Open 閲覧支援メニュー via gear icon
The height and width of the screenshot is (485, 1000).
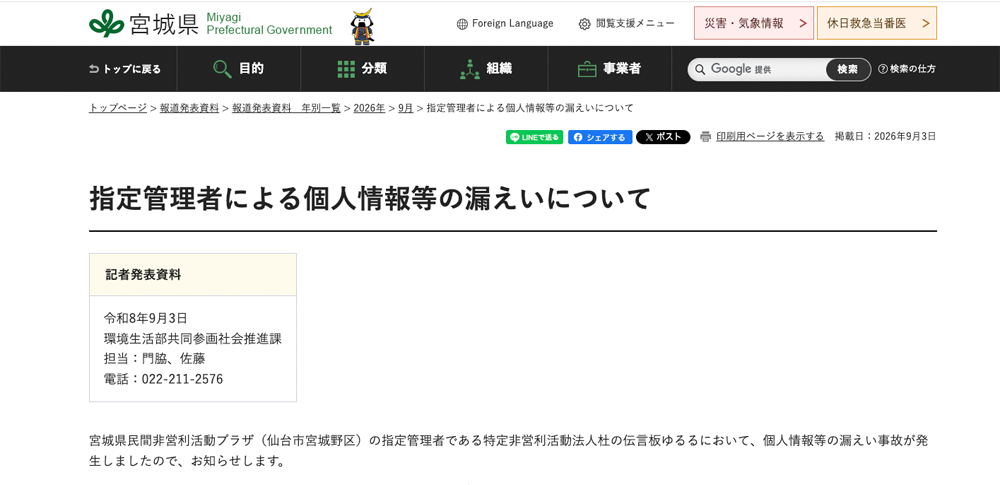pos(584,24)
